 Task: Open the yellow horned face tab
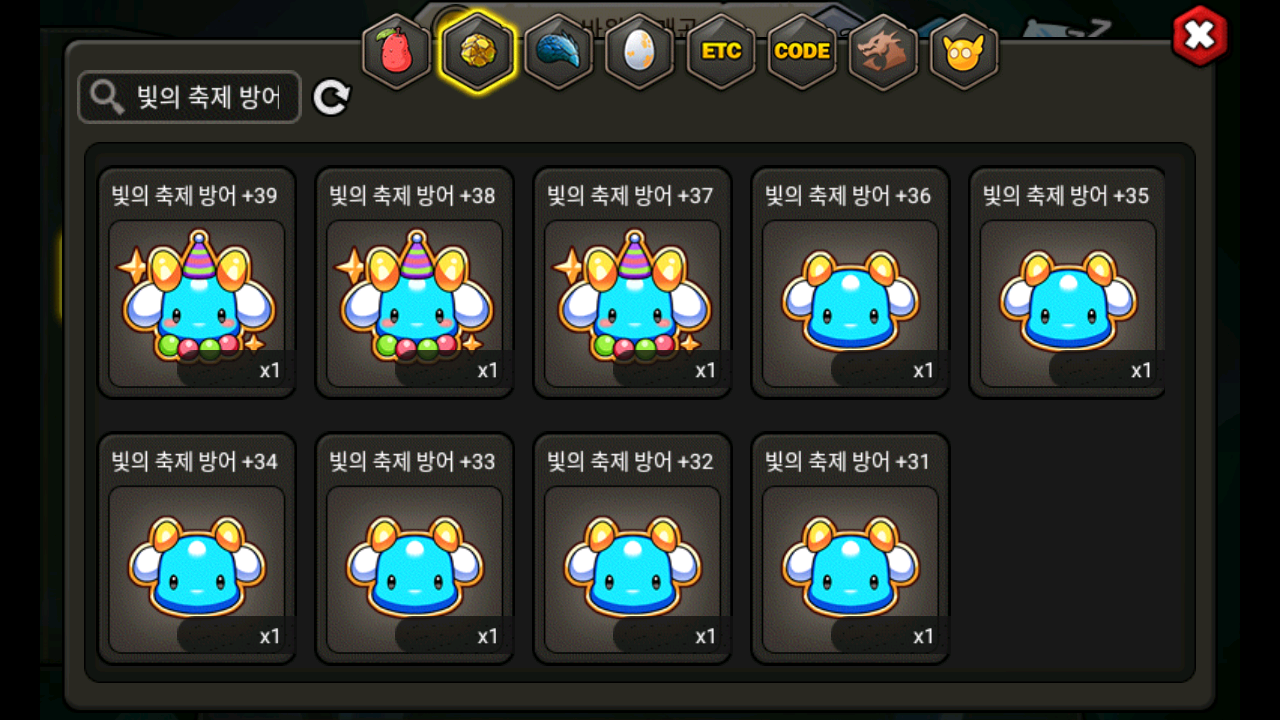tap(964, 52)
